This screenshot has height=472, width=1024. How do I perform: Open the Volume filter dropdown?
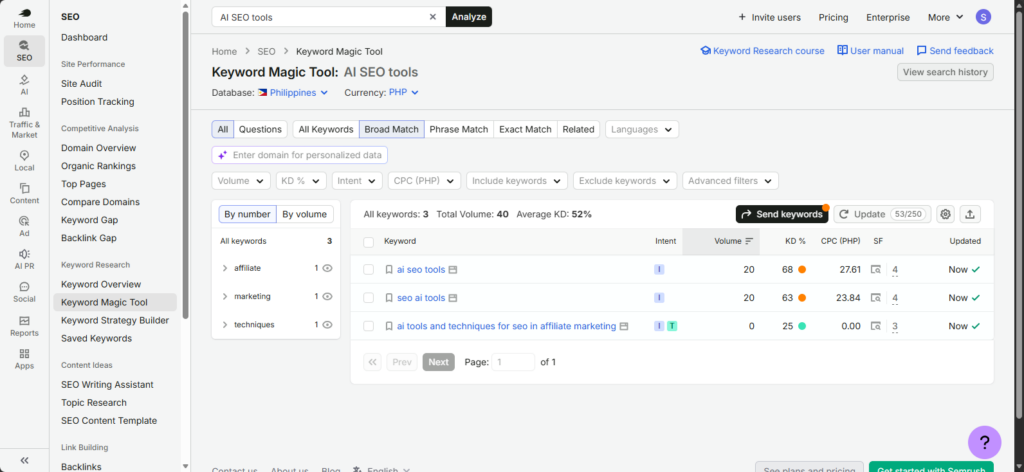tap(241, 181)
